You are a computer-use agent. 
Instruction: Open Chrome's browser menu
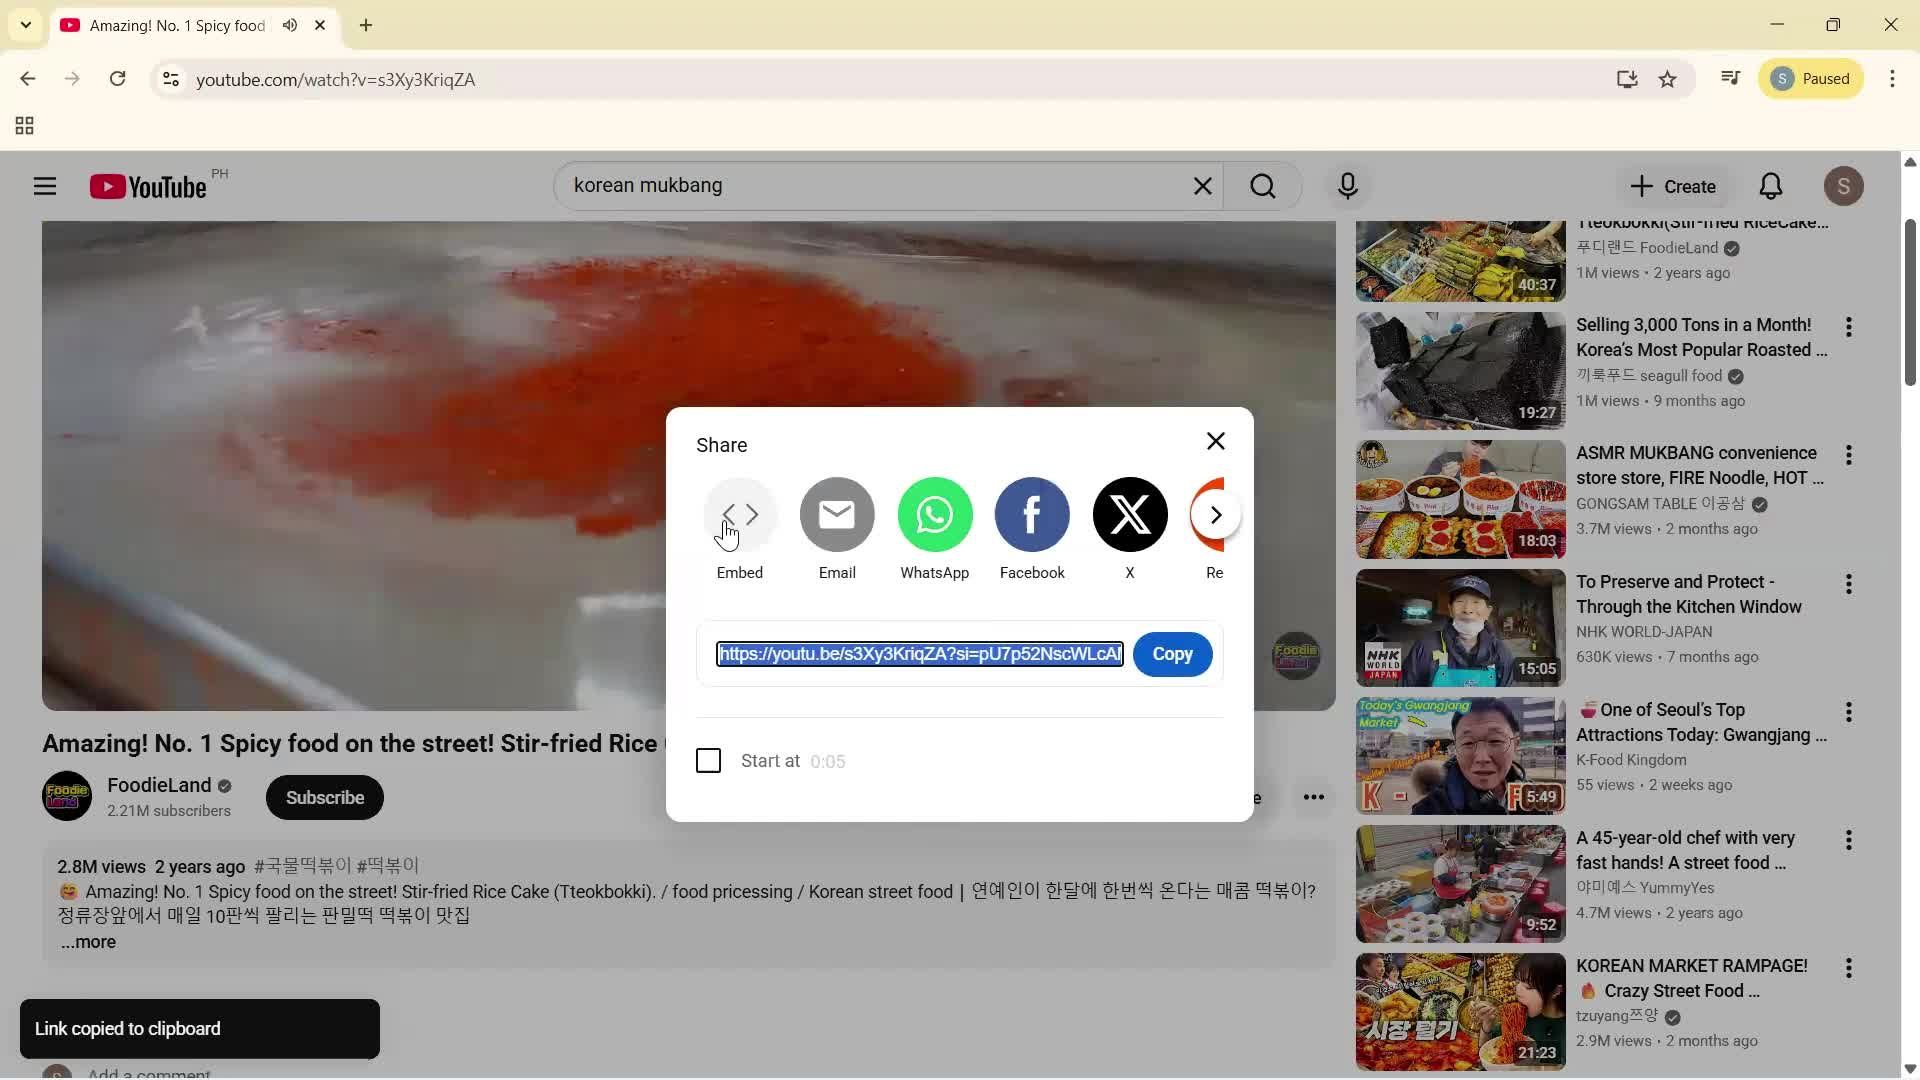click(x=1893, y=79)
